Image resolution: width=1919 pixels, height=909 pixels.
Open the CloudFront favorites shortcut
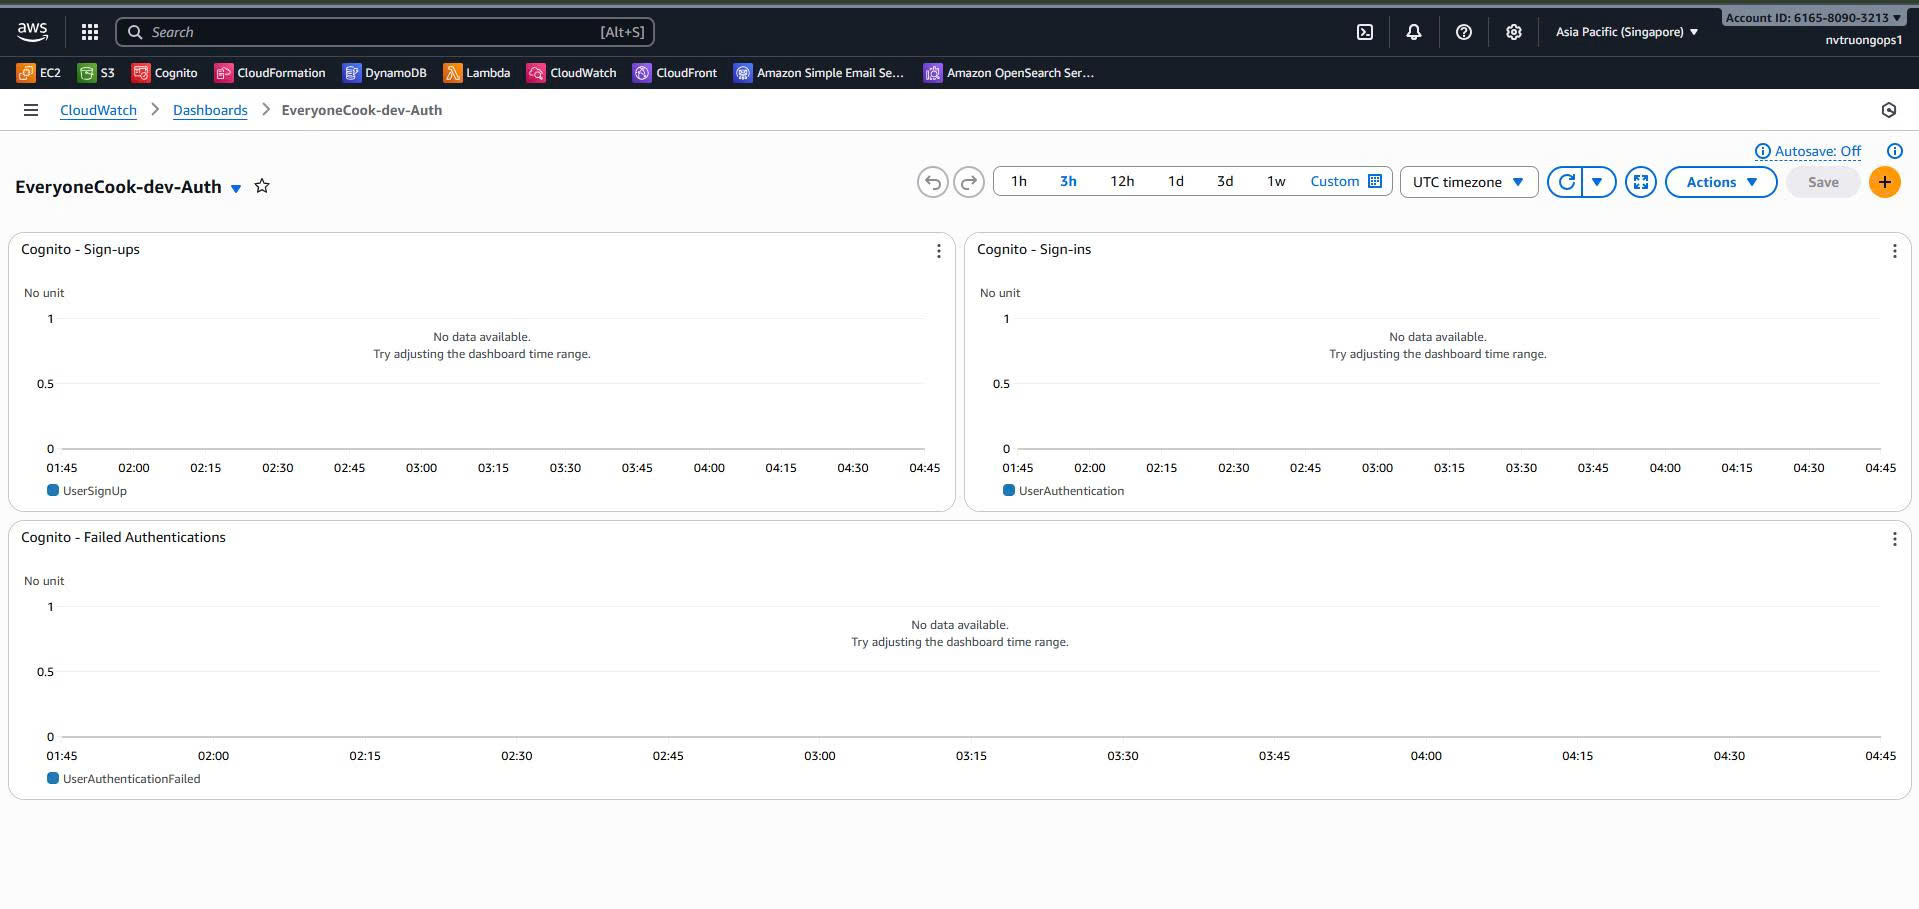point(675,73)
